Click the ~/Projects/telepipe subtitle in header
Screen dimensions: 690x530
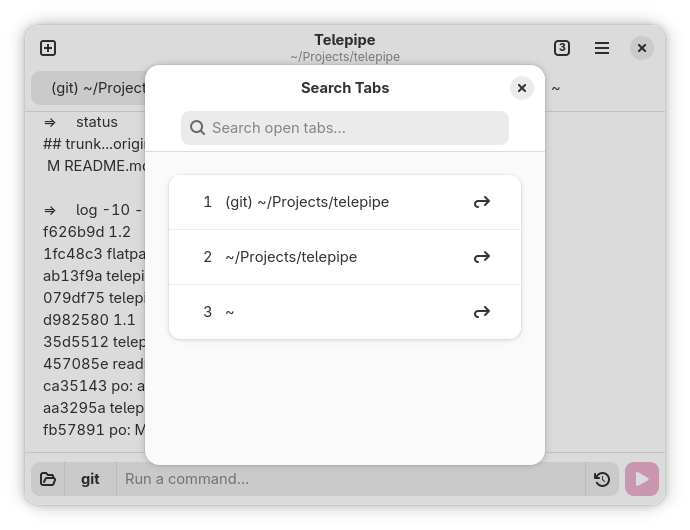coord(345,57)
